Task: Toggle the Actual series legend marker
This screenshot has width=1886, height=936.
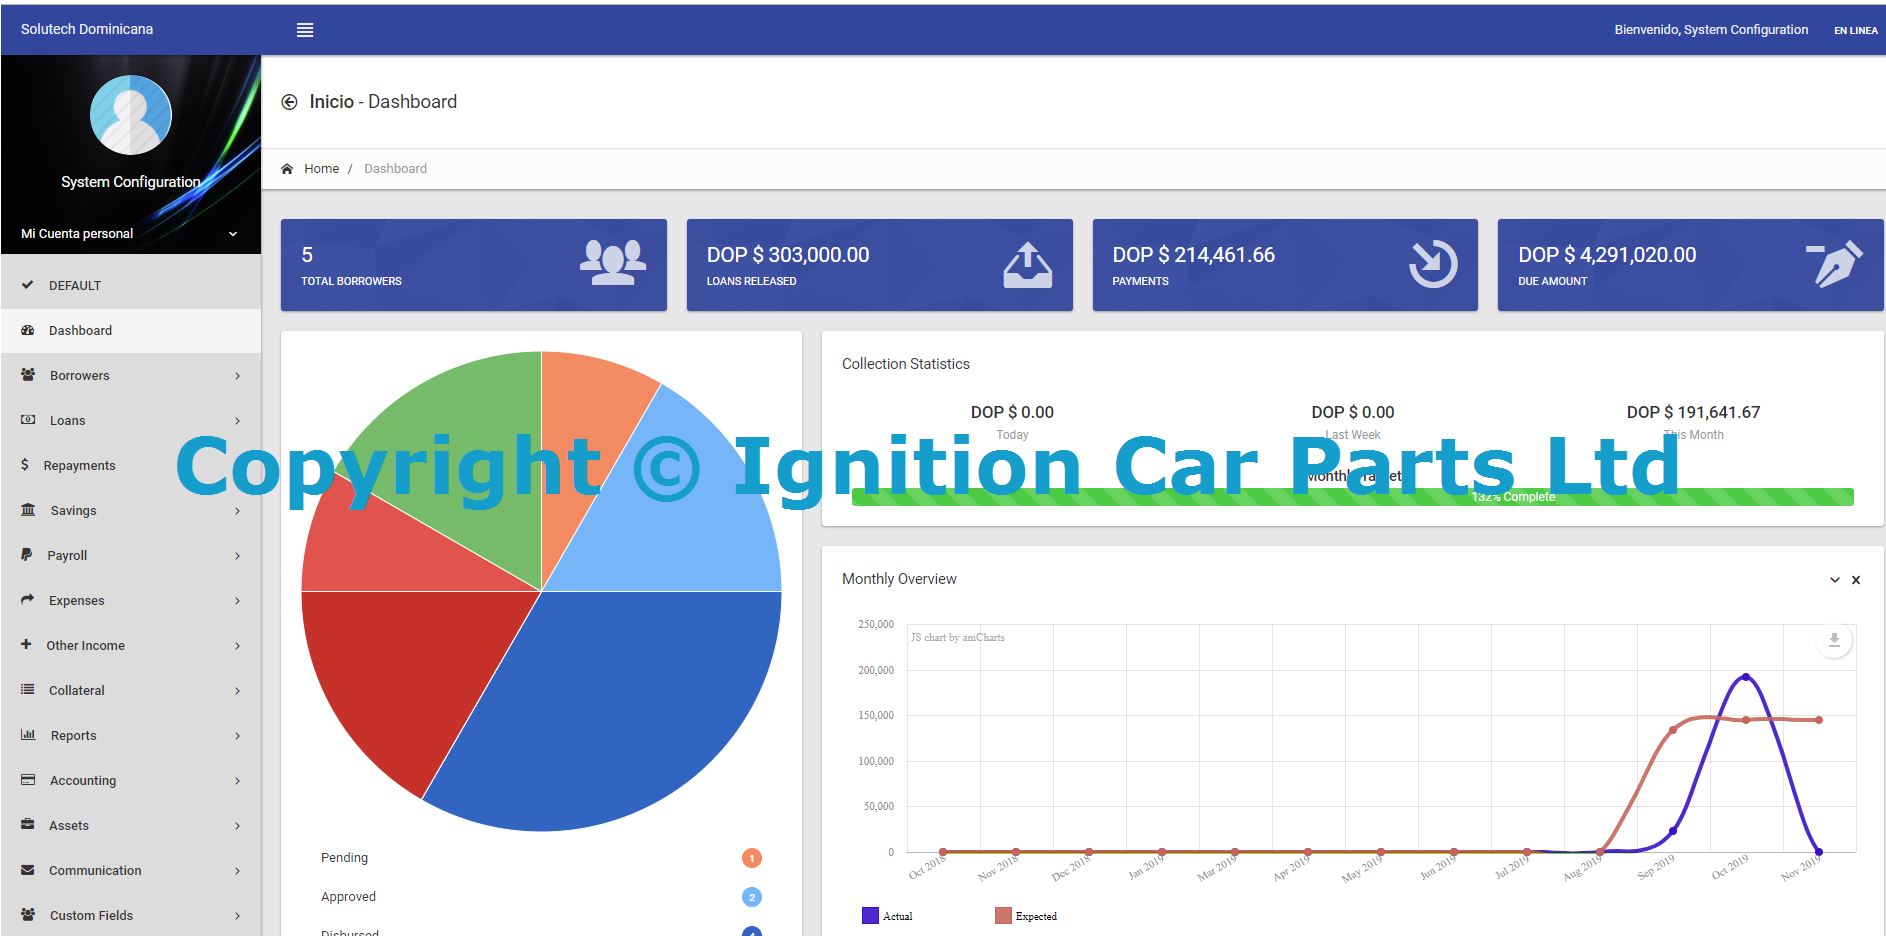Action: click(x=870, y=915)
